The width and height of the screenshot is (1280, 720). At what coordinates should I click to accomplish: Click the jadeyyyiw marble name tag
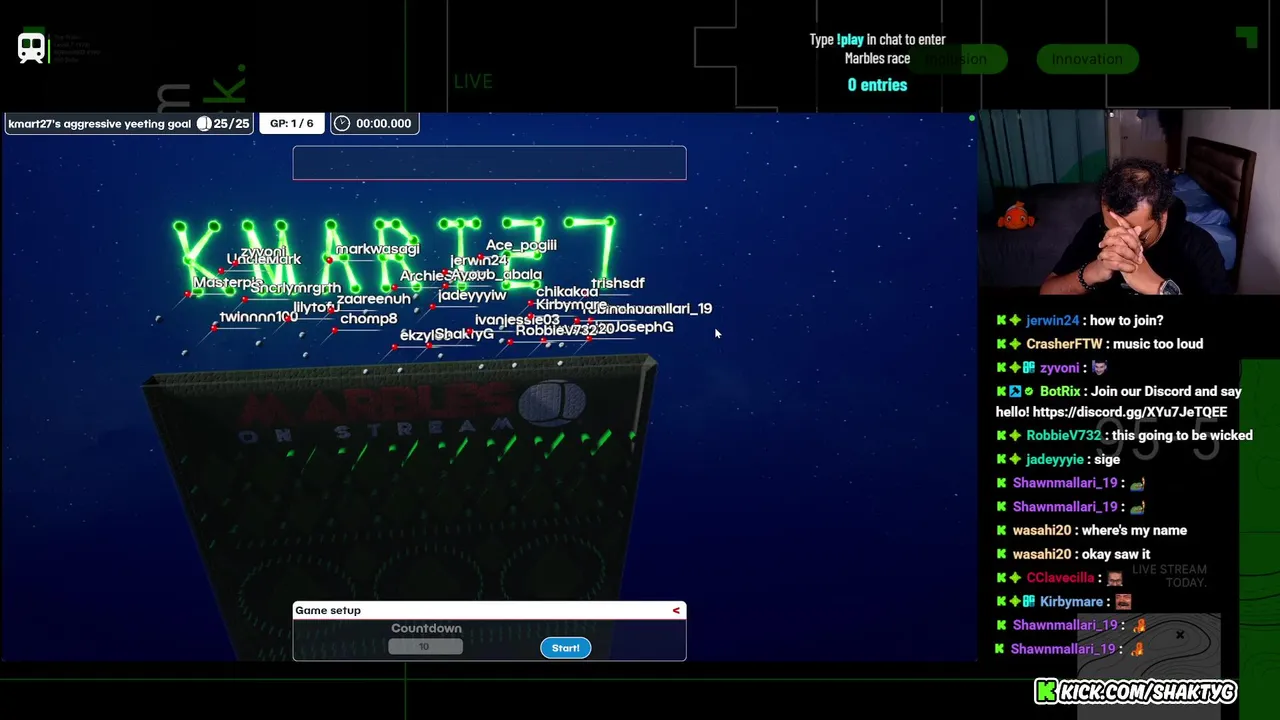click(x=472, y=295)
